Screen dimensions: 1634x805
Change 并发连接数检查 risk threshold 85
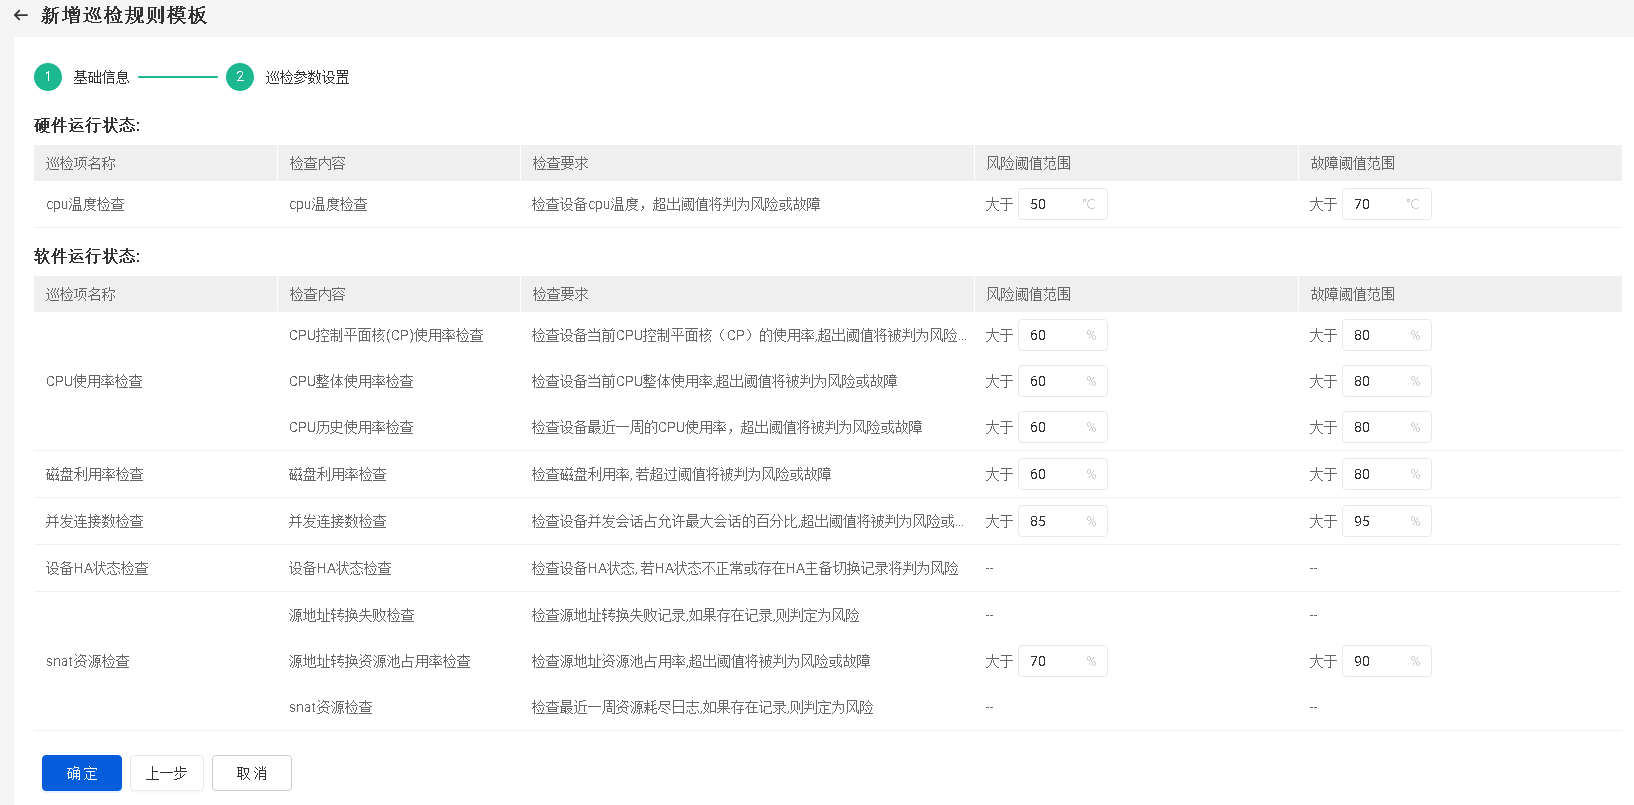point(1050,521)
